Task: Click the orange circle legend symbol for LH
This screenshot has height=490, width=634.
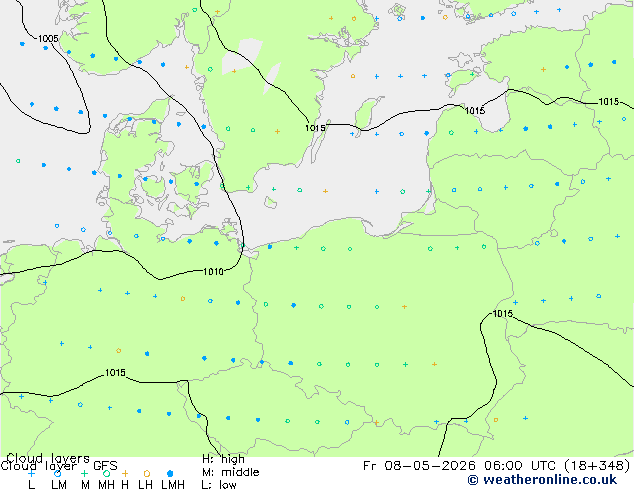Action: [147, 473]
